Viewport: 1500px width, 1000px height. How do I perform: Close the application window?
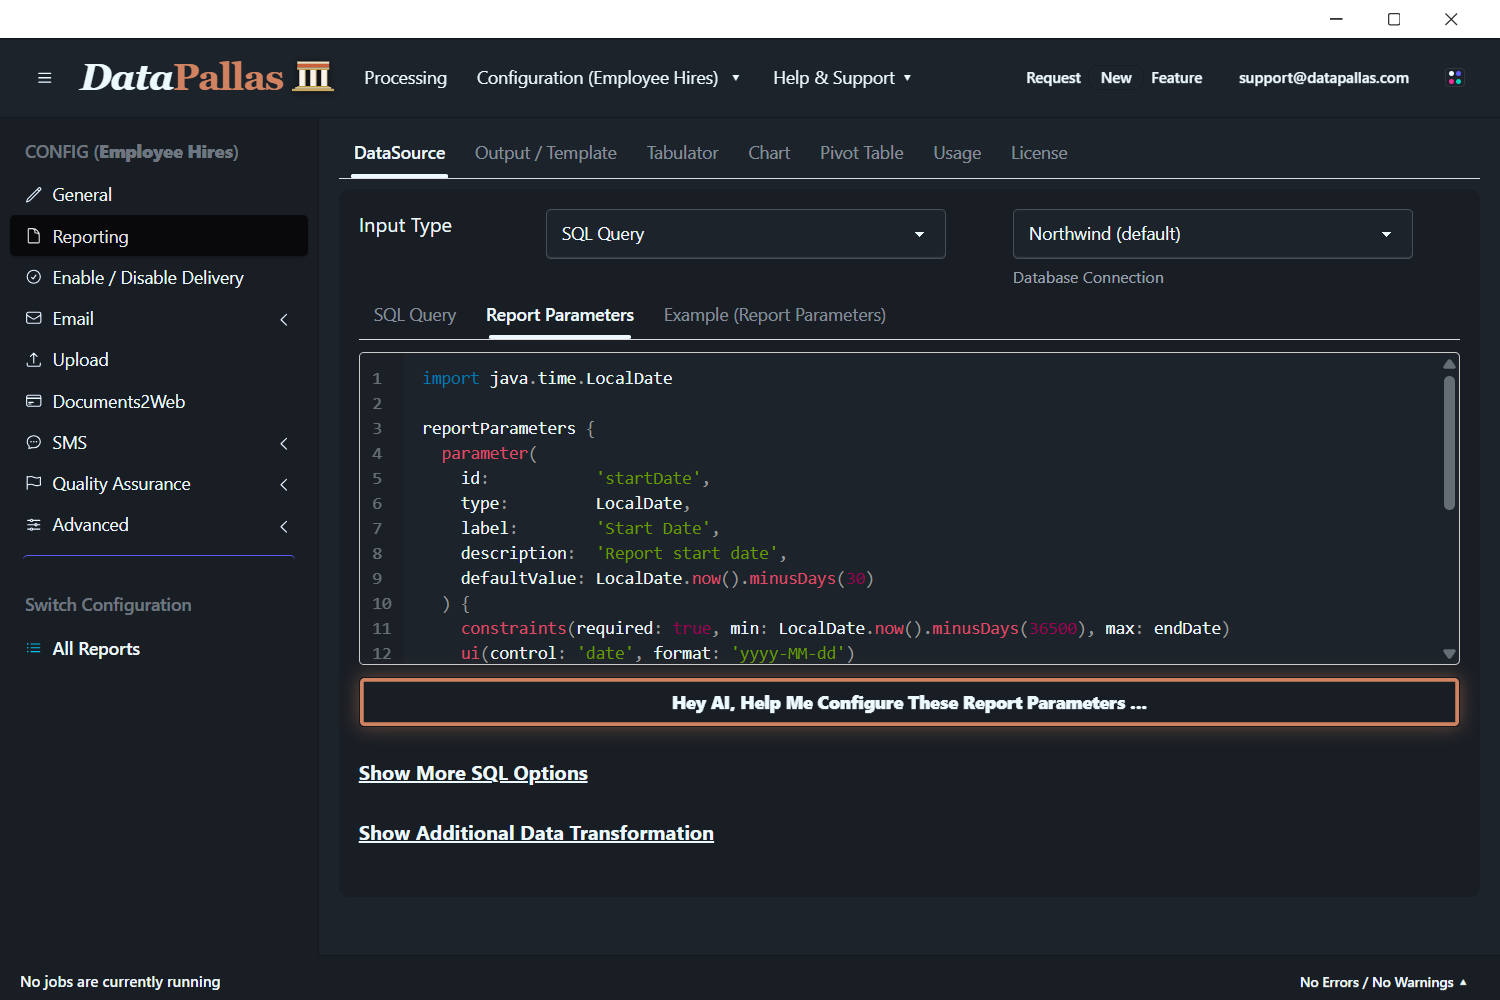(1451, 19)
